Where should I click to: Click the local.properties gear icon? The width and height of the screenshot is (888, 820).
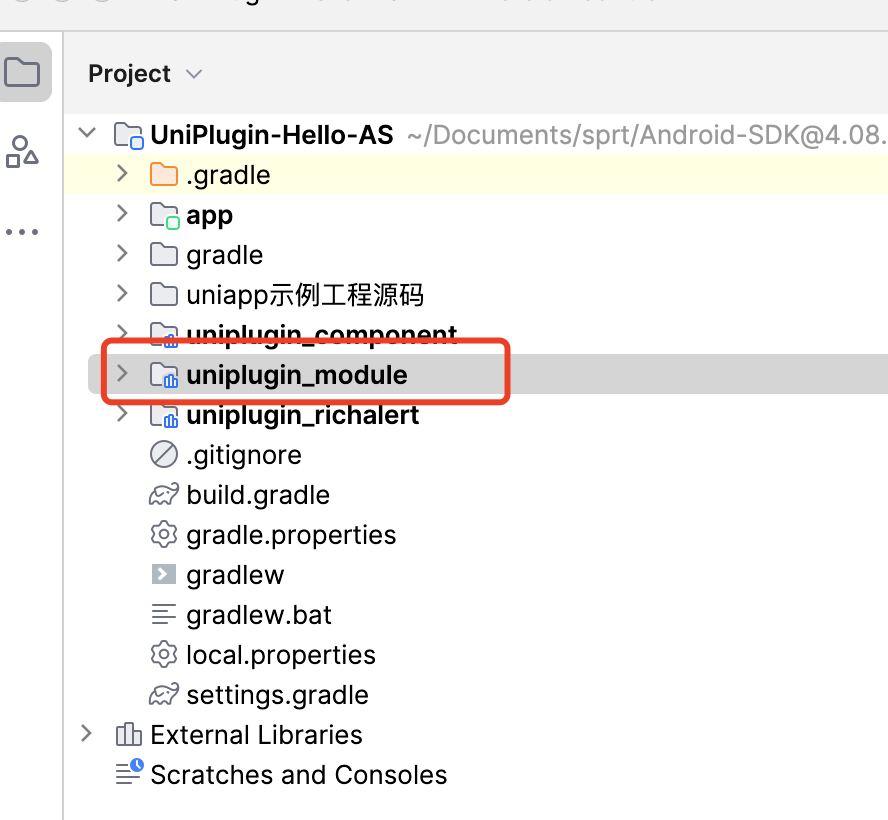click(x=163, y=655)
